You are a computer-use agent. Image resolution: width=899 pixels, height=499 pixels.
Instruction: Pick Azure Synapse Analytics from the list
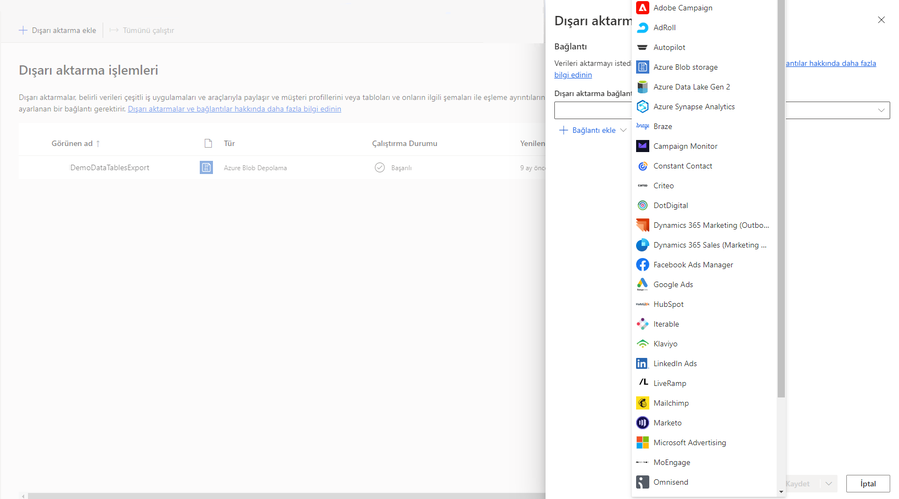coord(704,107)
